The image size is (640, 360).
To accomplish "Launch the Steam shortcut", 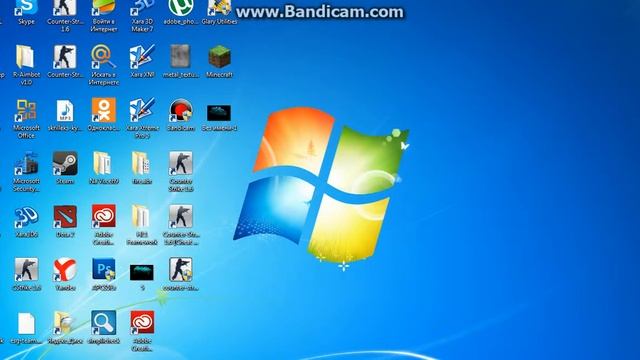I will (x=65, y=168).
